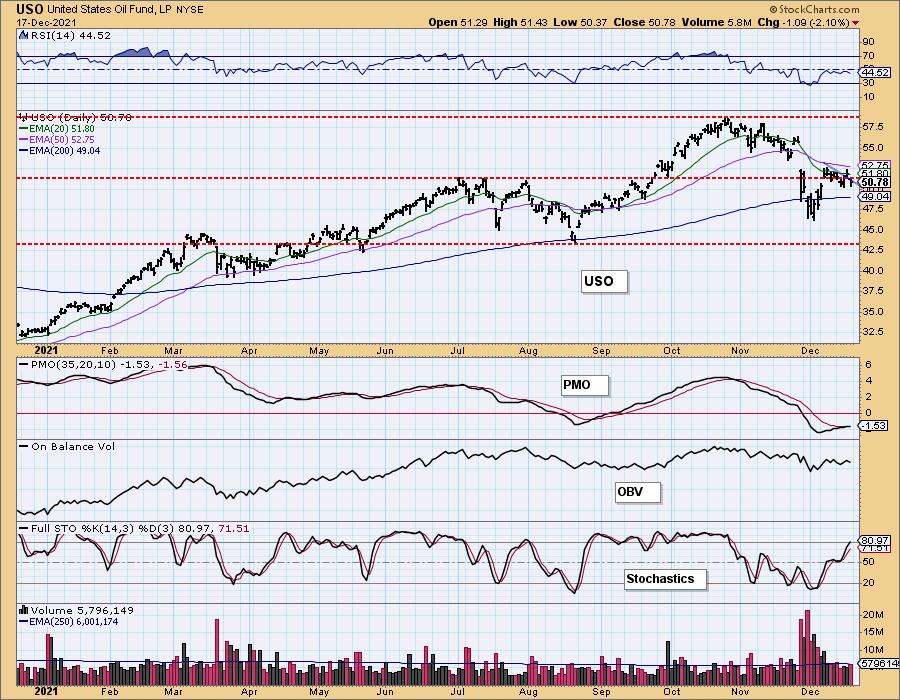Click the RSI histogram icon beside RSI(14)
900x700 pixels.
point(23,36)
